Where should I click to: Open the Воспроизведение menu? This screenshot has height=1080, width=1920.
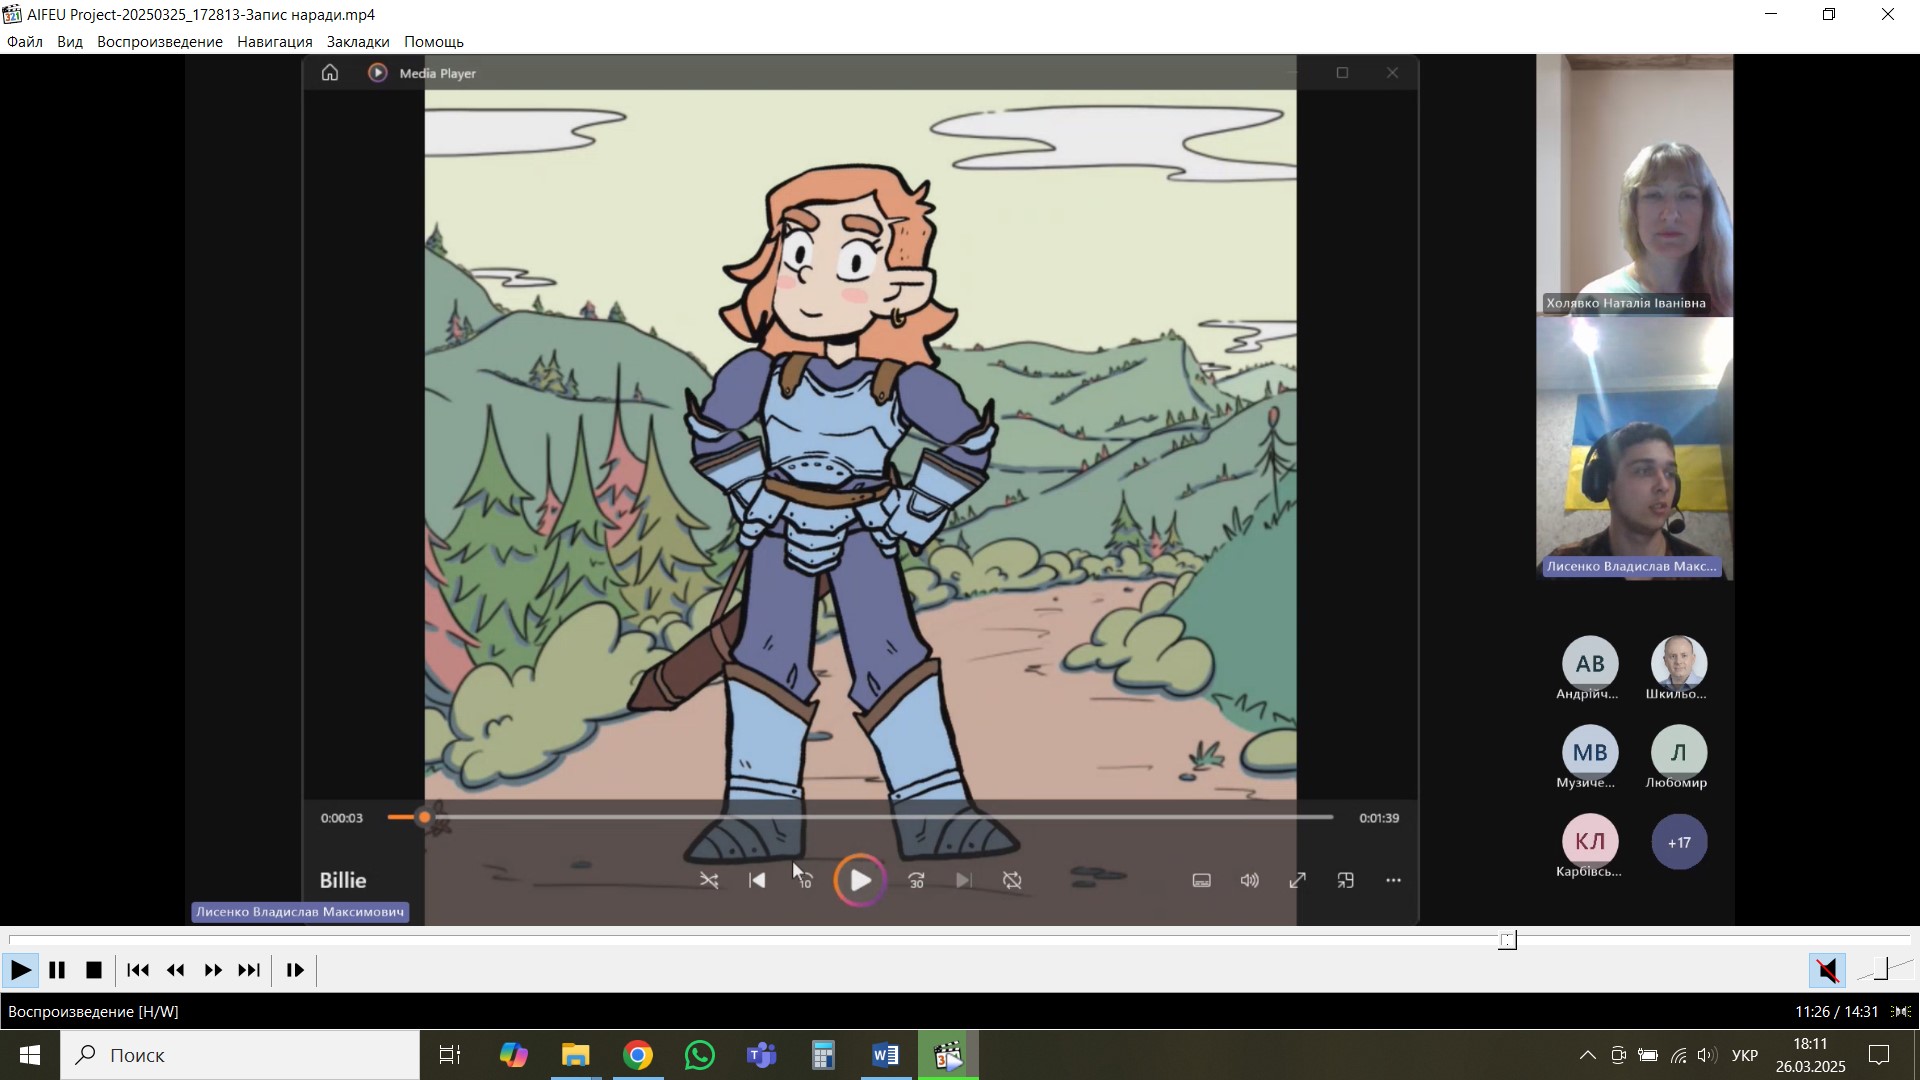click(159, 42)
